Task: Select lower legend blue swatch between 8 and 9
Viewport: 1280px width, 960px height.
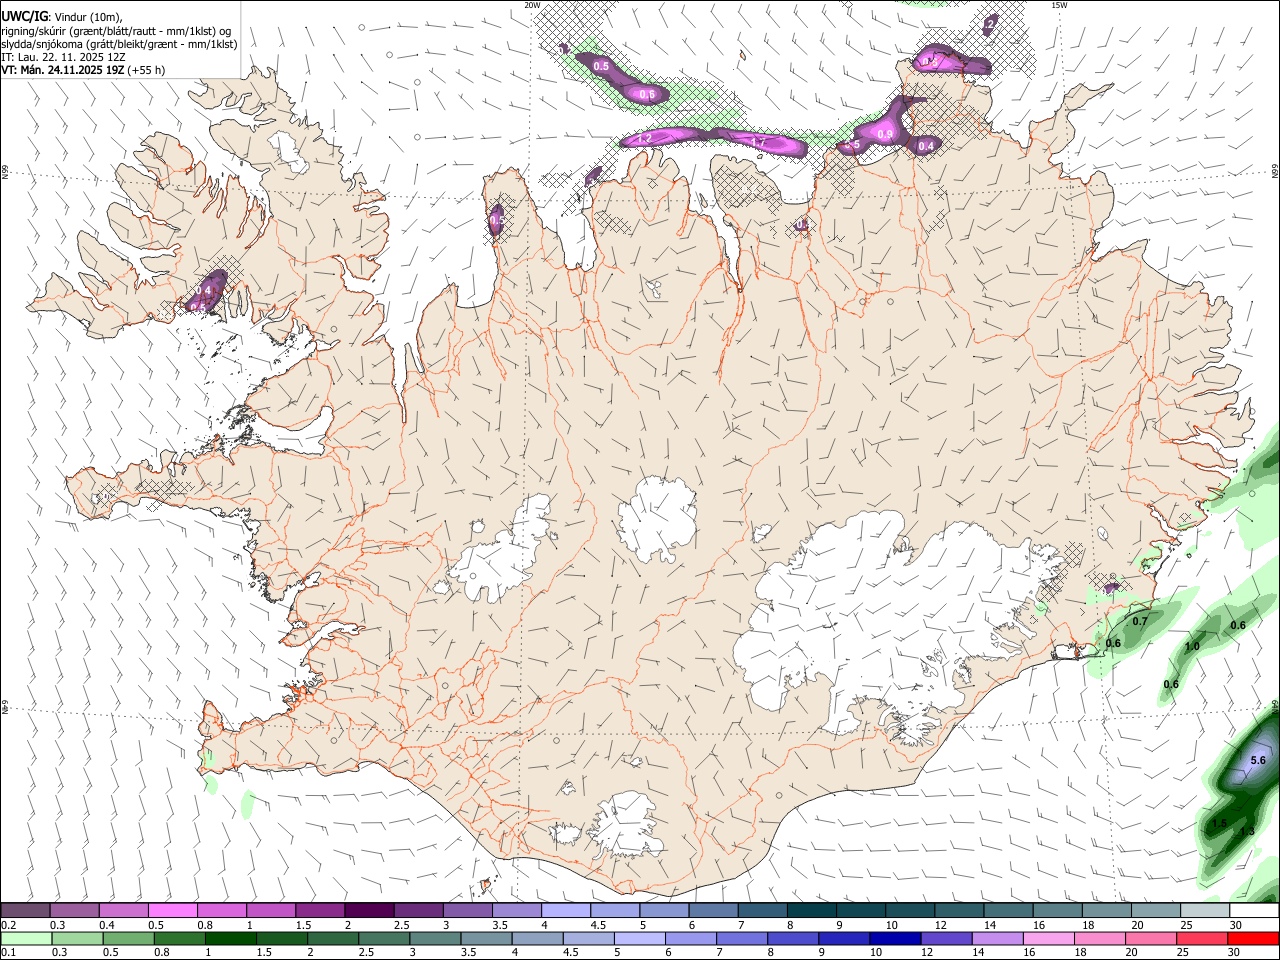Action: (792, 938)
